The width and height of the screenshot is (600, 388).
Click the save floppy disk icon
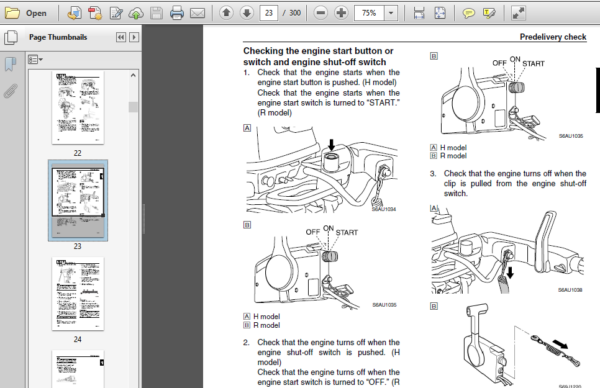click(156, 13)
